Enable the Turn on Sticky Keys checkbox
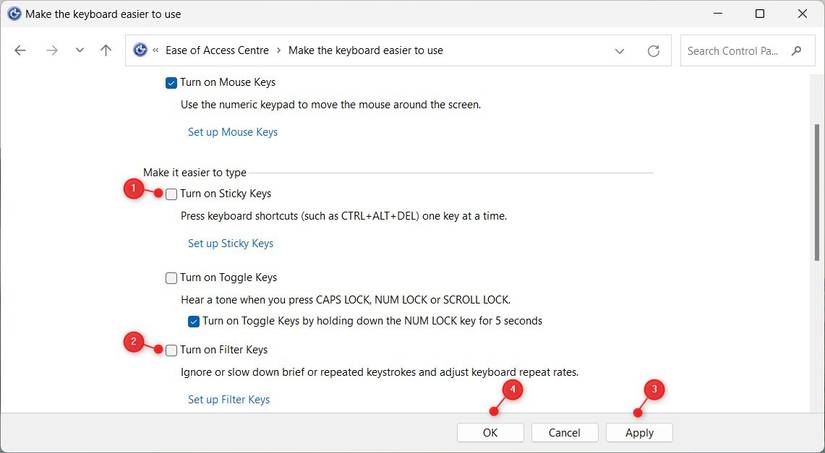The height and width of the screenshot is (453, 825). (x=172, y=194)
